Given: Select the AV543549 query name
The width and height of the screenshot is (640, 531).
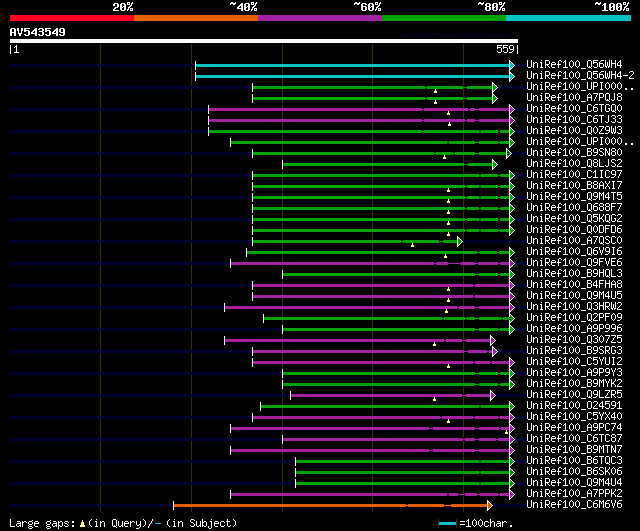Looking at the screenshot, I should click(38, 32).
